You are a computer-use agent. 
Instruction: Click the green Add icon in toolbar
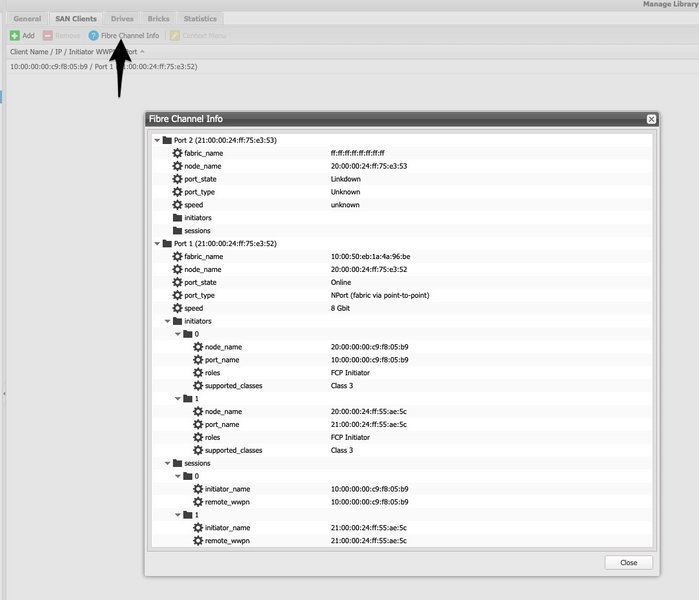coord(14,35)
